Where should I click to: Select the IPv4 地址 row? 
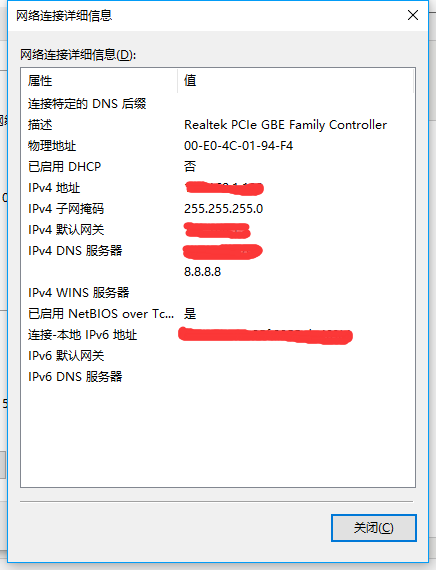[218, 188]
